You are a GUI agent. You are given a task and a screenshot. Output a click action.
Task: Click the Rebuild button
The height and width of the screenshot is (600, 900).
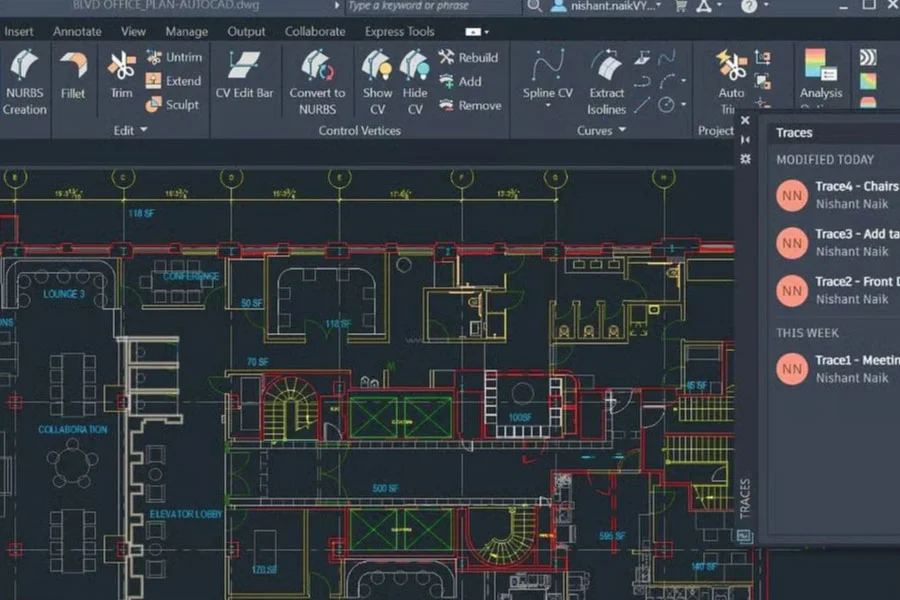[467, 57]
